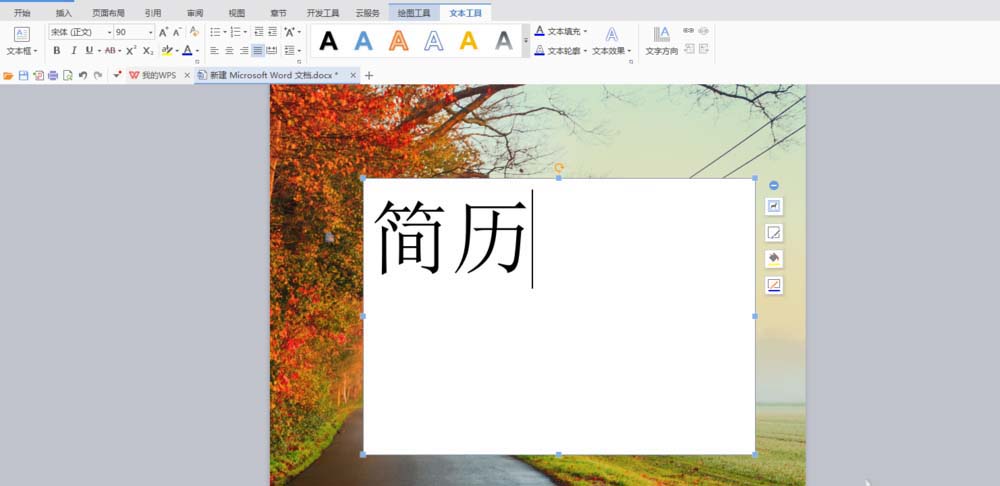Decrease paragraph indent
This screenshot has height=486, width=1000.
click(258, 32)
